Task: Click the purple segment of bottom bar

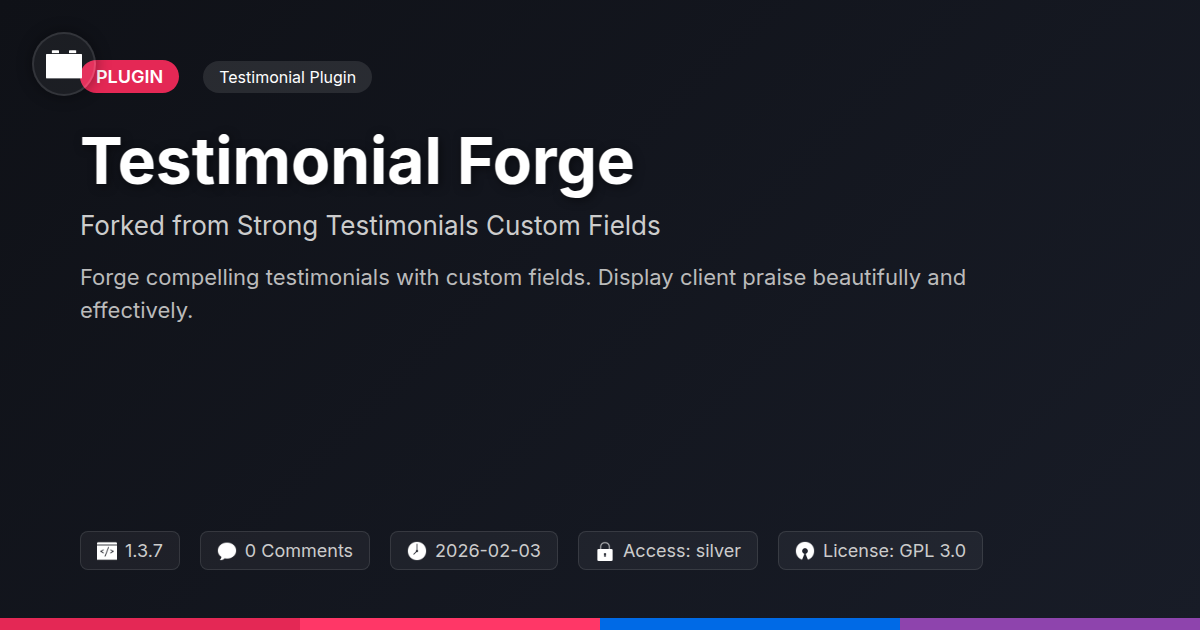Action: pos(1050,624)
